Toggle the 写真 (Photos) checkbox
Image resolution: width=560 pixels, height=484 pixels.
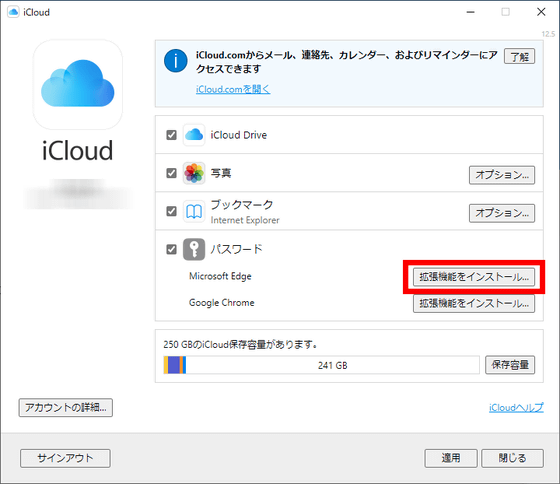pos(171,173)
